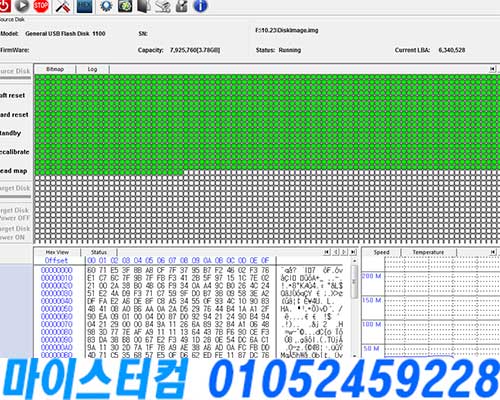Click the SN label in disk info
Image resolution: width=500 pixels, height=400 pixels.
[143, 34]
